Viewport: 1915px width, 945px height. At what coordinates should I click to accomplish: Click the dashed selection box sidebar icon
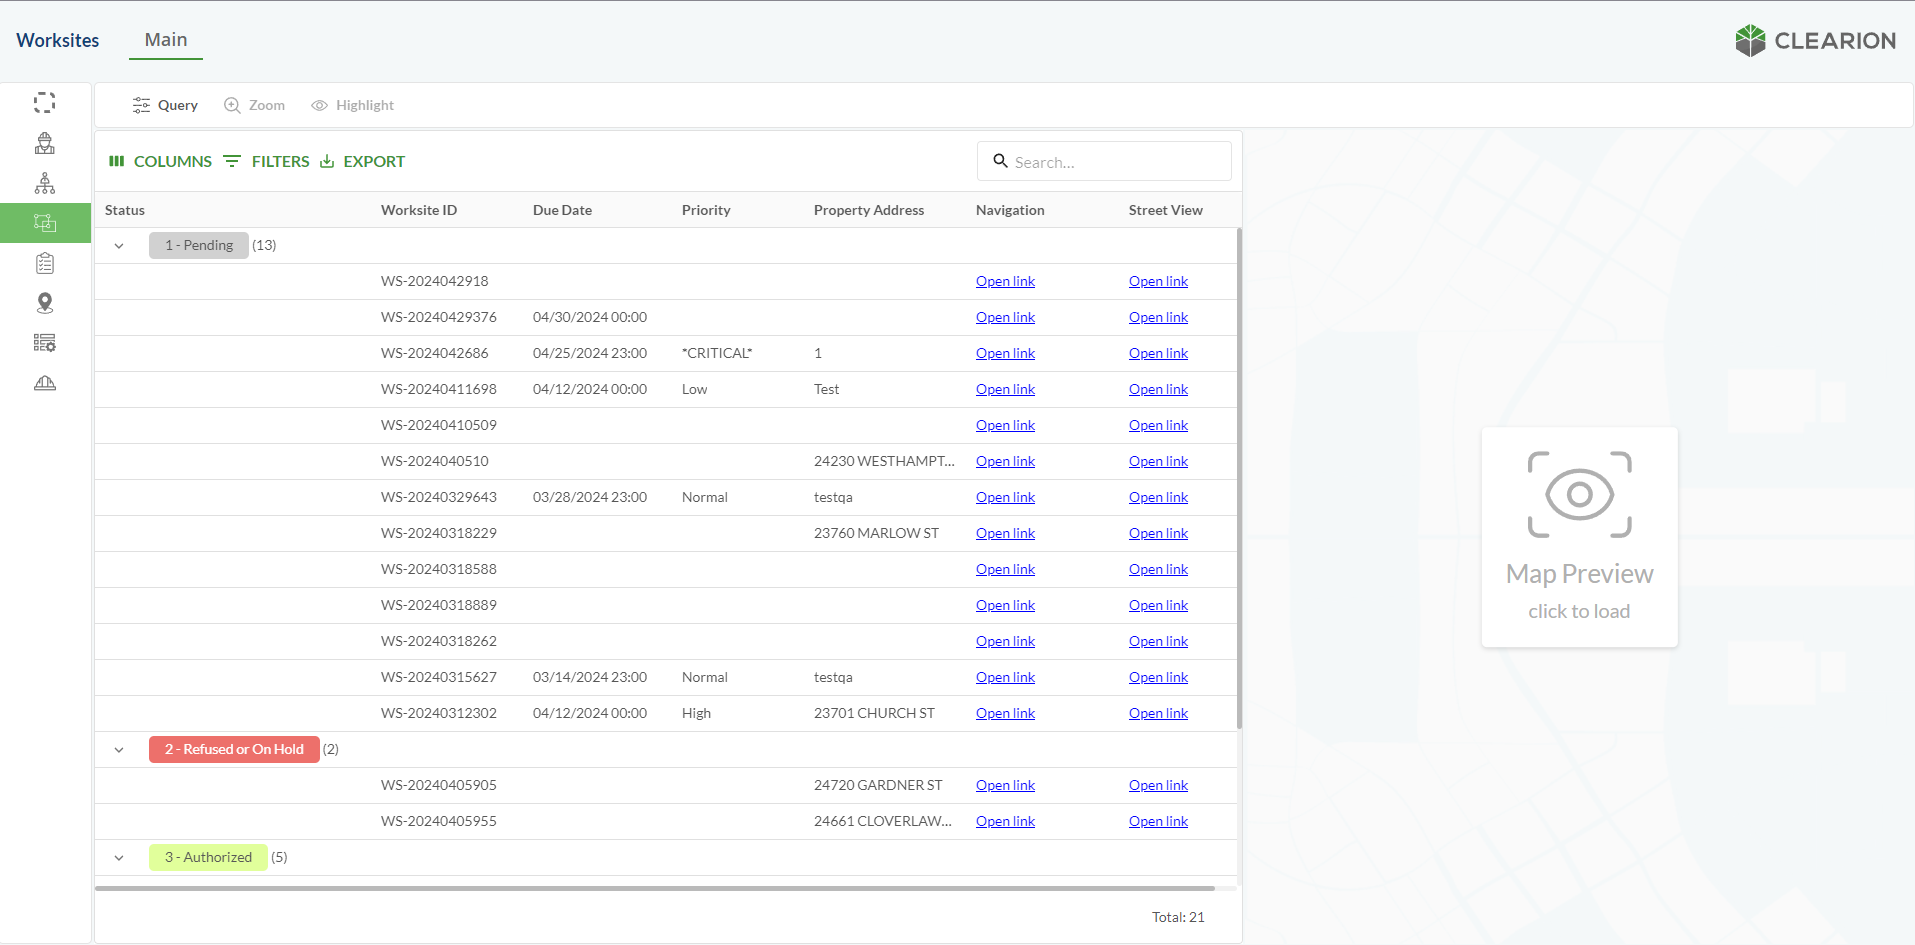click(45, 103)
